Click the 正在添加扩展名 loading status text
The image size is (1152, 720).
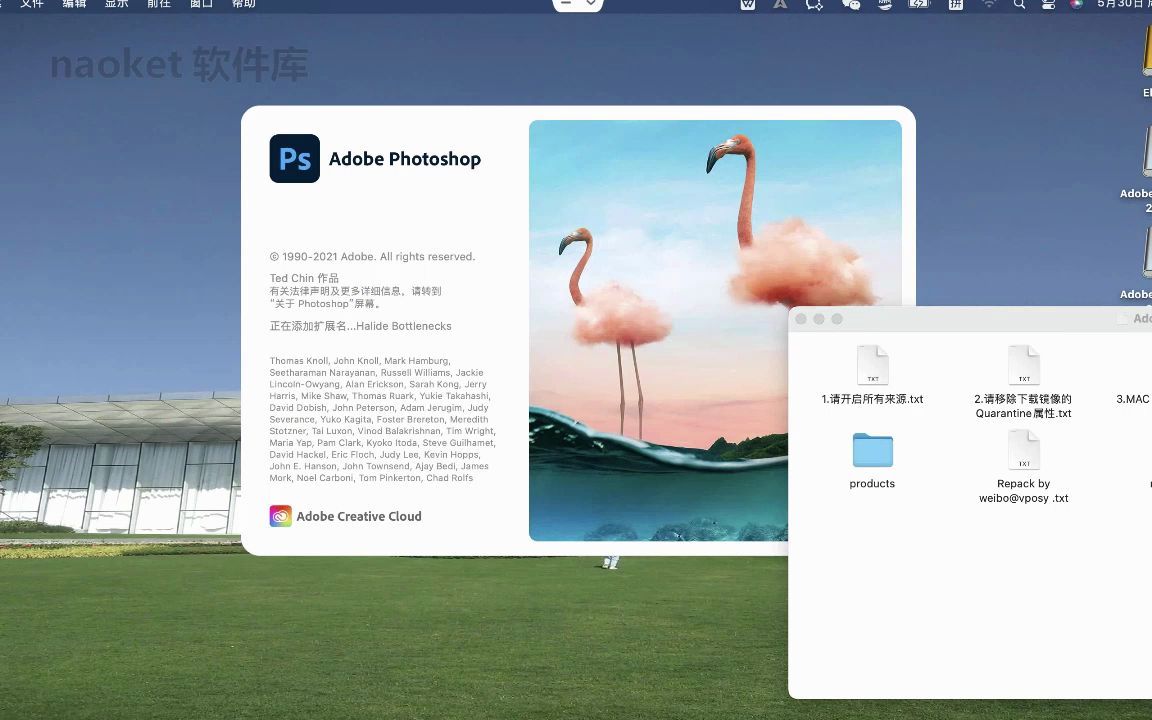click(x=361, y=326)
